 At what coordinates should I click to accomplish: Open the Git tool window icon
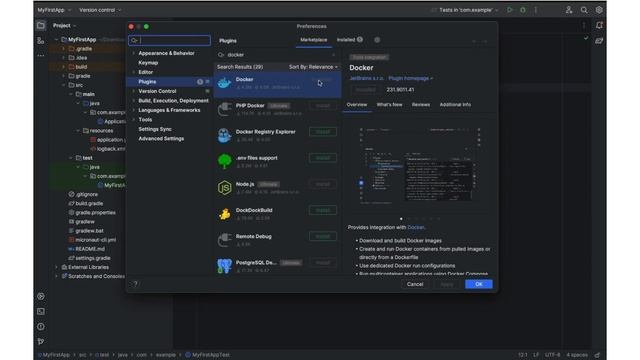pyautogui.click(x=41, y=341)
